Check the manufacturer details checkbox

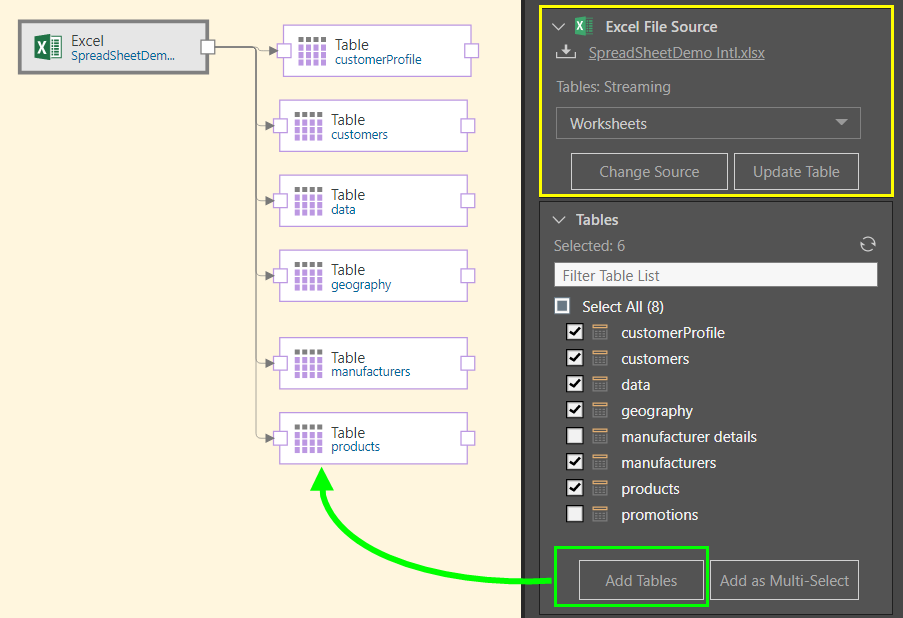coord(575,436)
